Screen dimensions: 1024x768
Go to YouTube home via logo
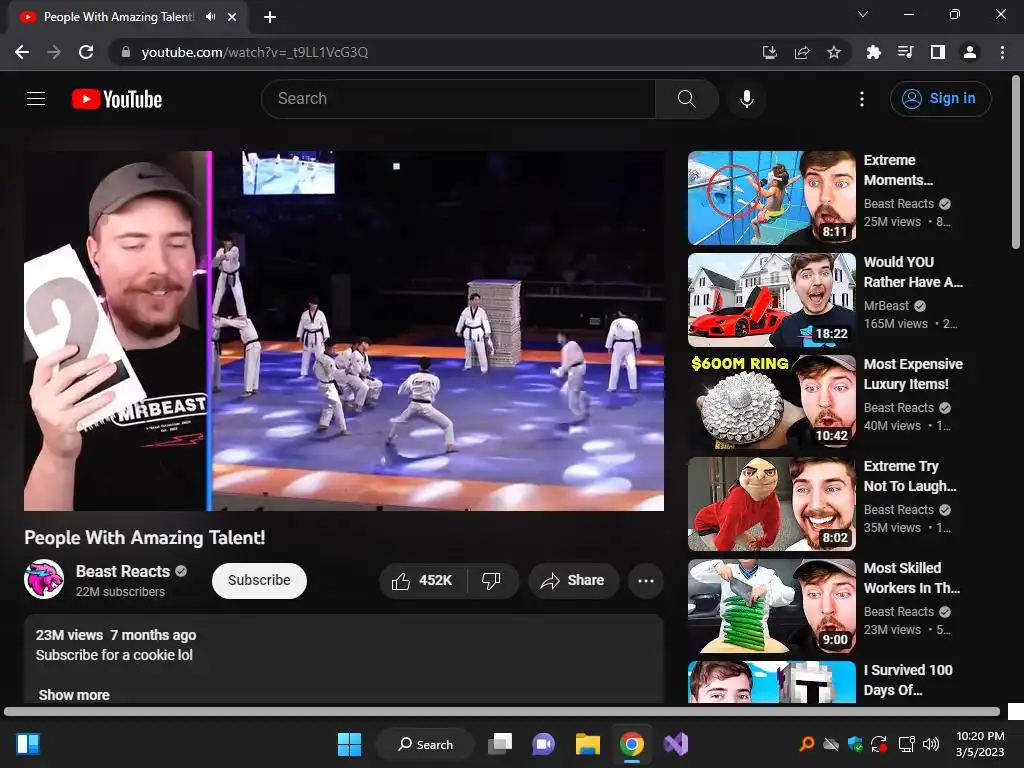coord(117,99)
